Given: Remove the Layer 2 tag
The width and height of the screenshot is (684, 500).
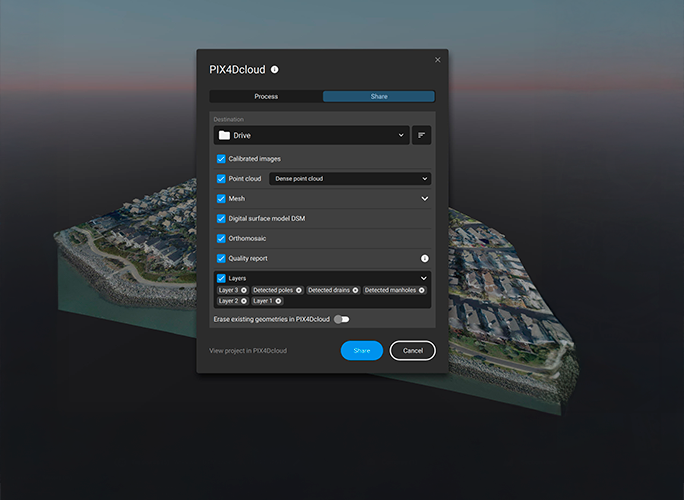Looking at the screenshot, I should click(x=244, y=301).
